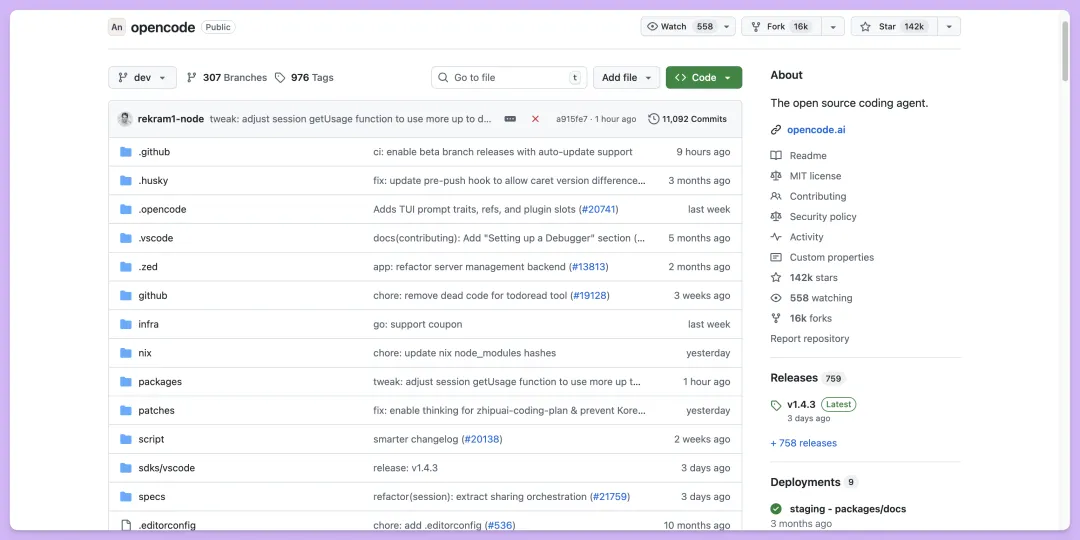
Task: Click rekram1-node avatar image
Action: click(x=125, y=119)
